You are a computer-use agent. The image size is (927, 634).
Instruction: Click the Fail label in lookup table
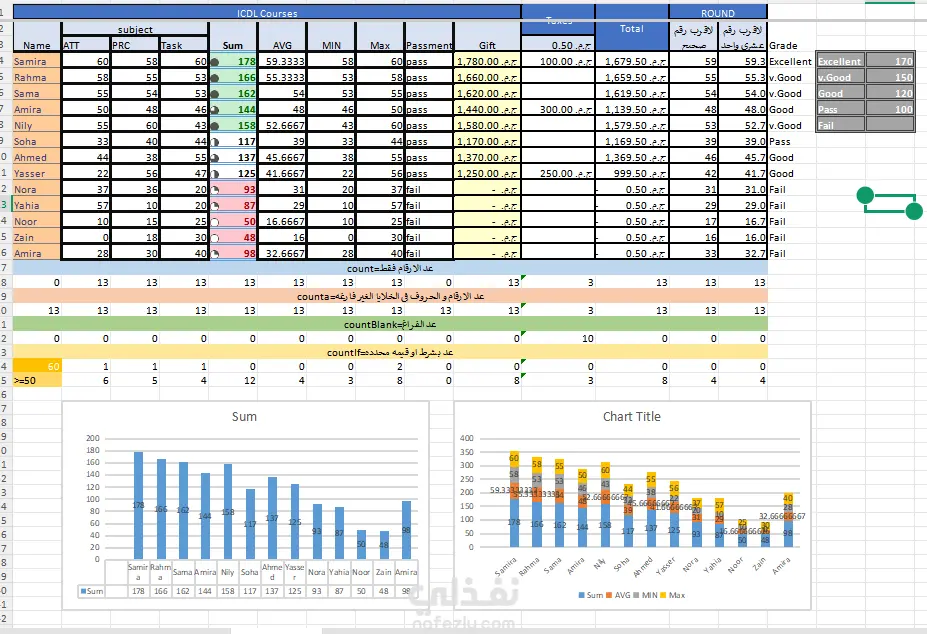coord(840,125)
